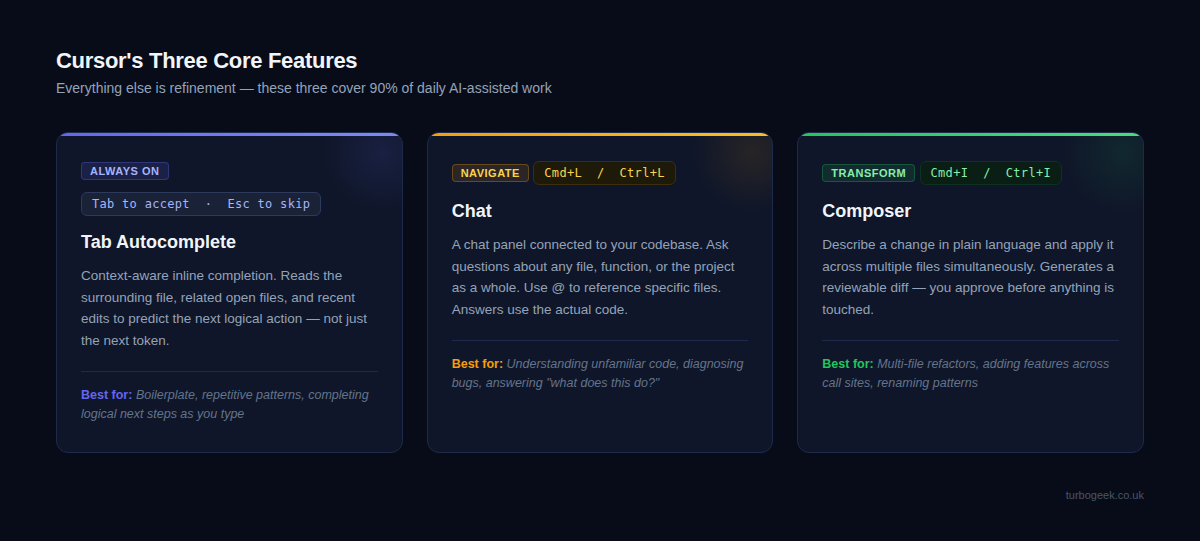The image size is (1200, 541).
Task: Select the ALWAYS ON badge
Action: (125, 171)
